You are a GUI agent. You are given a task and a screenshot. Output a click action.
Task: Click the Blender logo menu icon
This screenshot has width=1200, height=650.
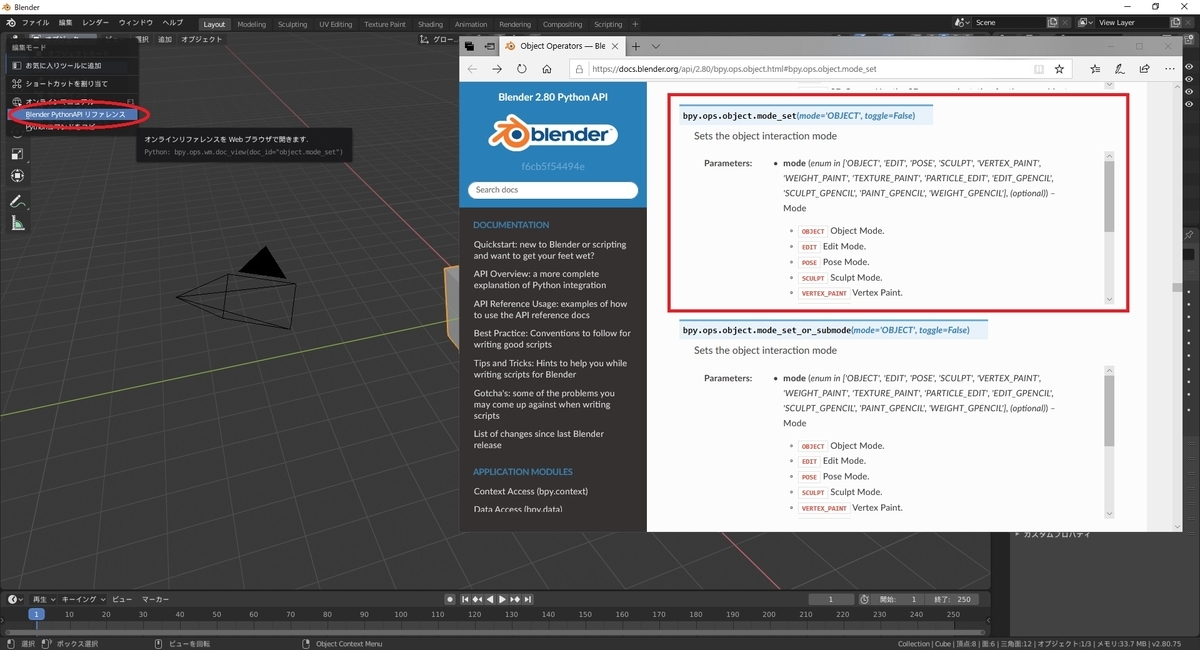coord(11,22)
